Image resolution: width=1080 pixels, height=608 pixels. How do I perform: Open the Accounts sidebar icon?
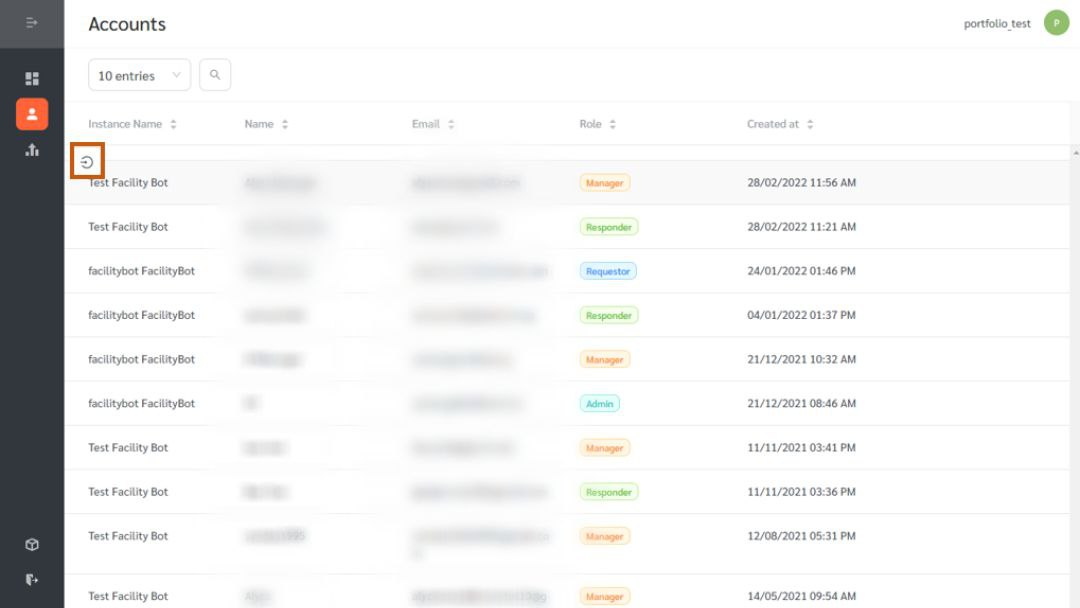(32, 114)
